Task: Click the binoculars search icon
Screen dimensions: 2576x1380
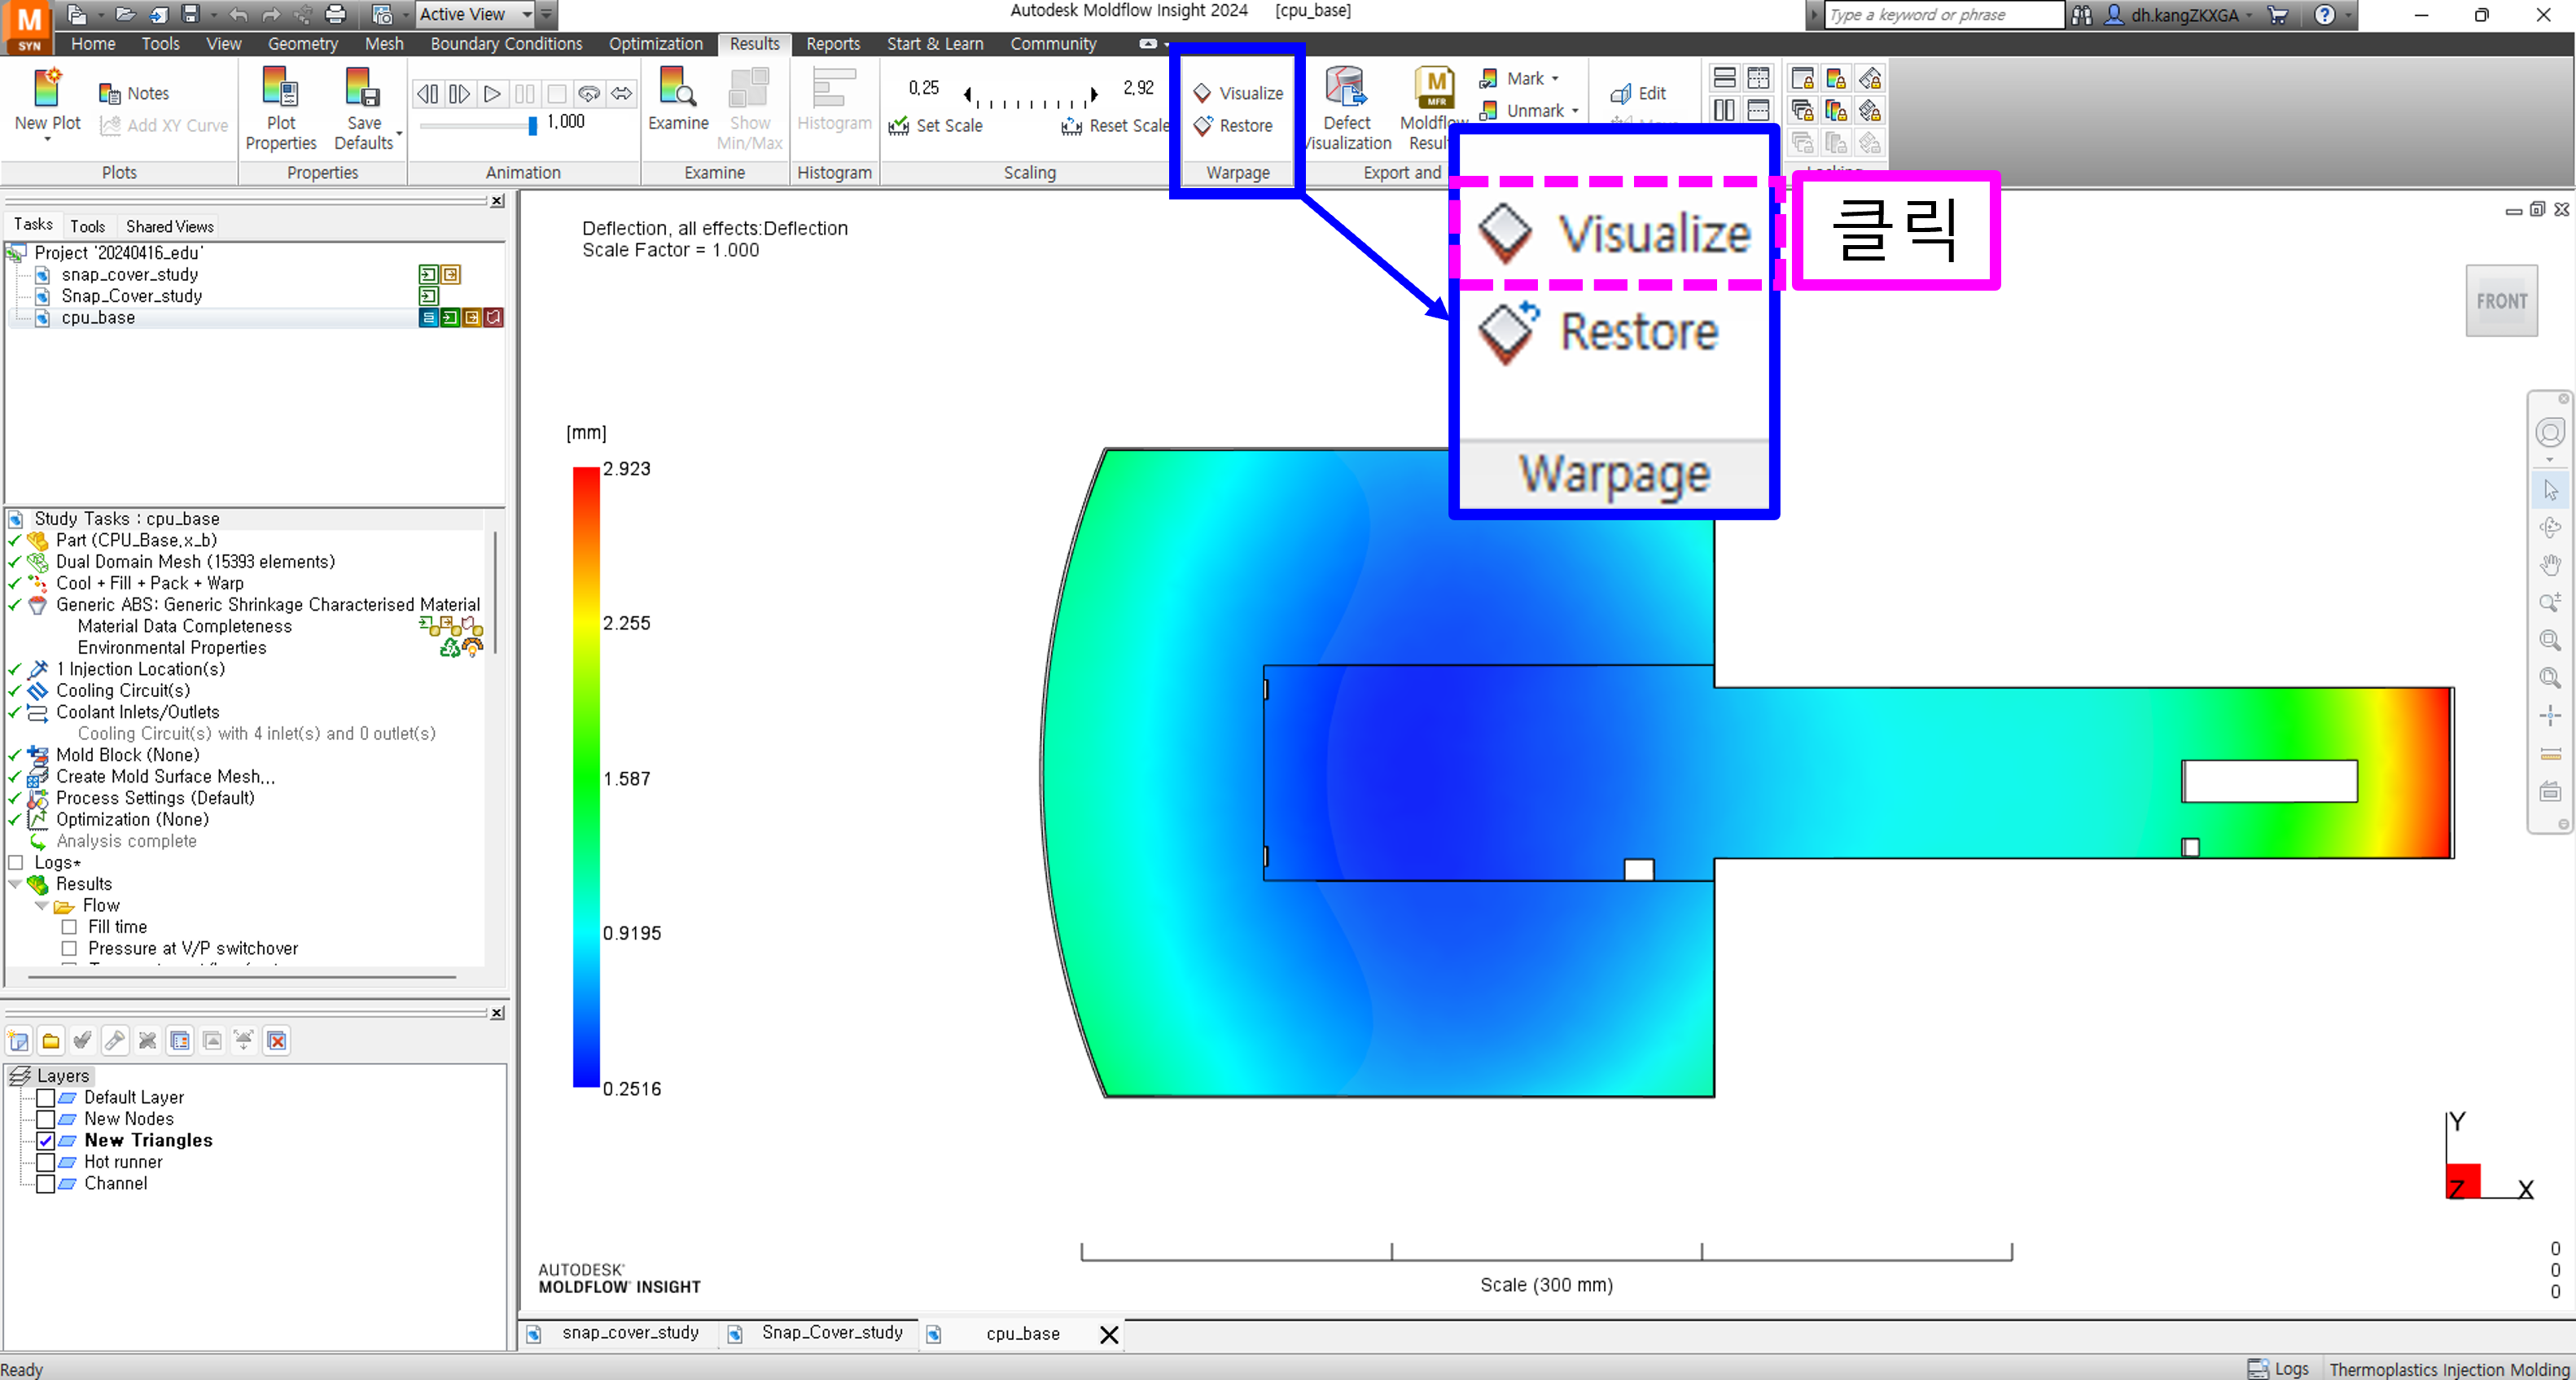Action: click(x=2081, y=15)
